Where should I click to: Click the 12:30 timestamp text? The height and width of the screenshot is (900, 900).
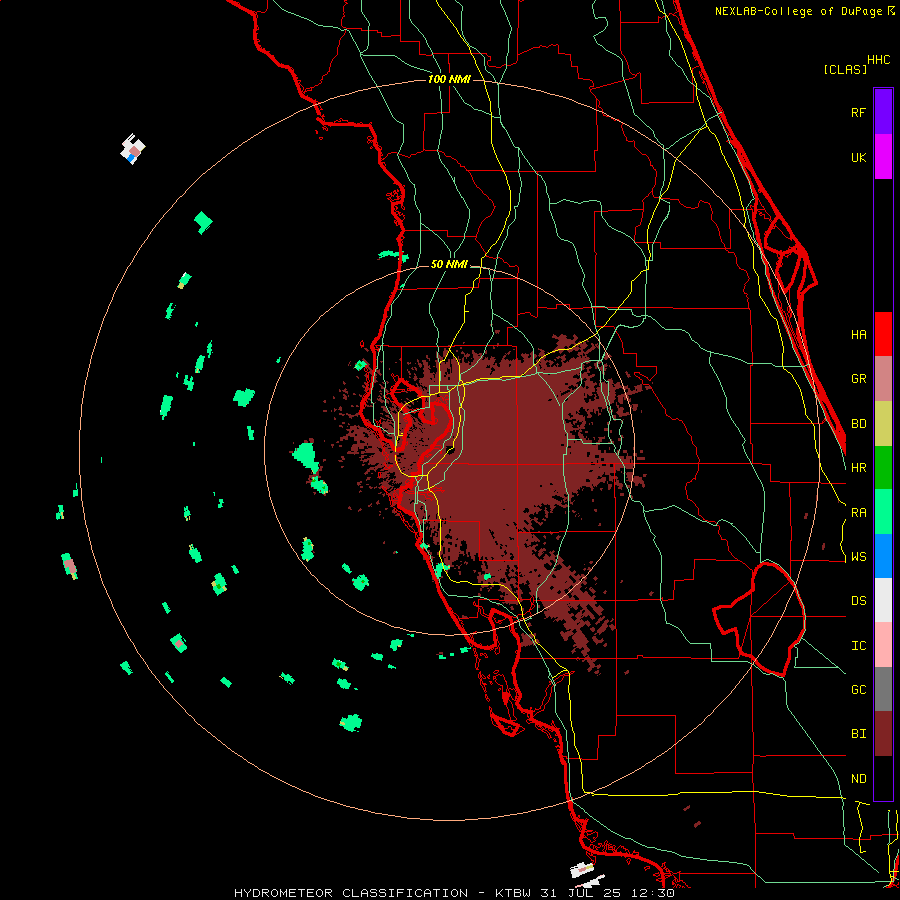pos(652,893)
